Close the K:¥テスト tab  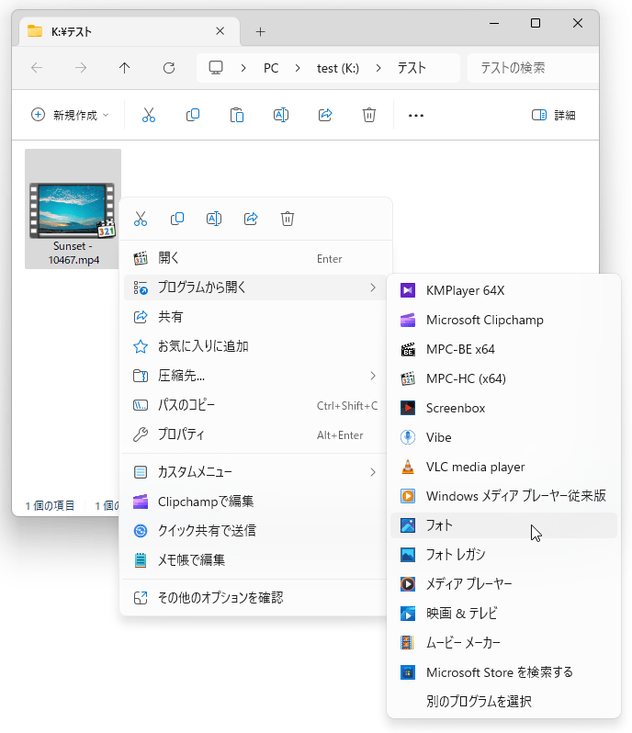point(220,31)
